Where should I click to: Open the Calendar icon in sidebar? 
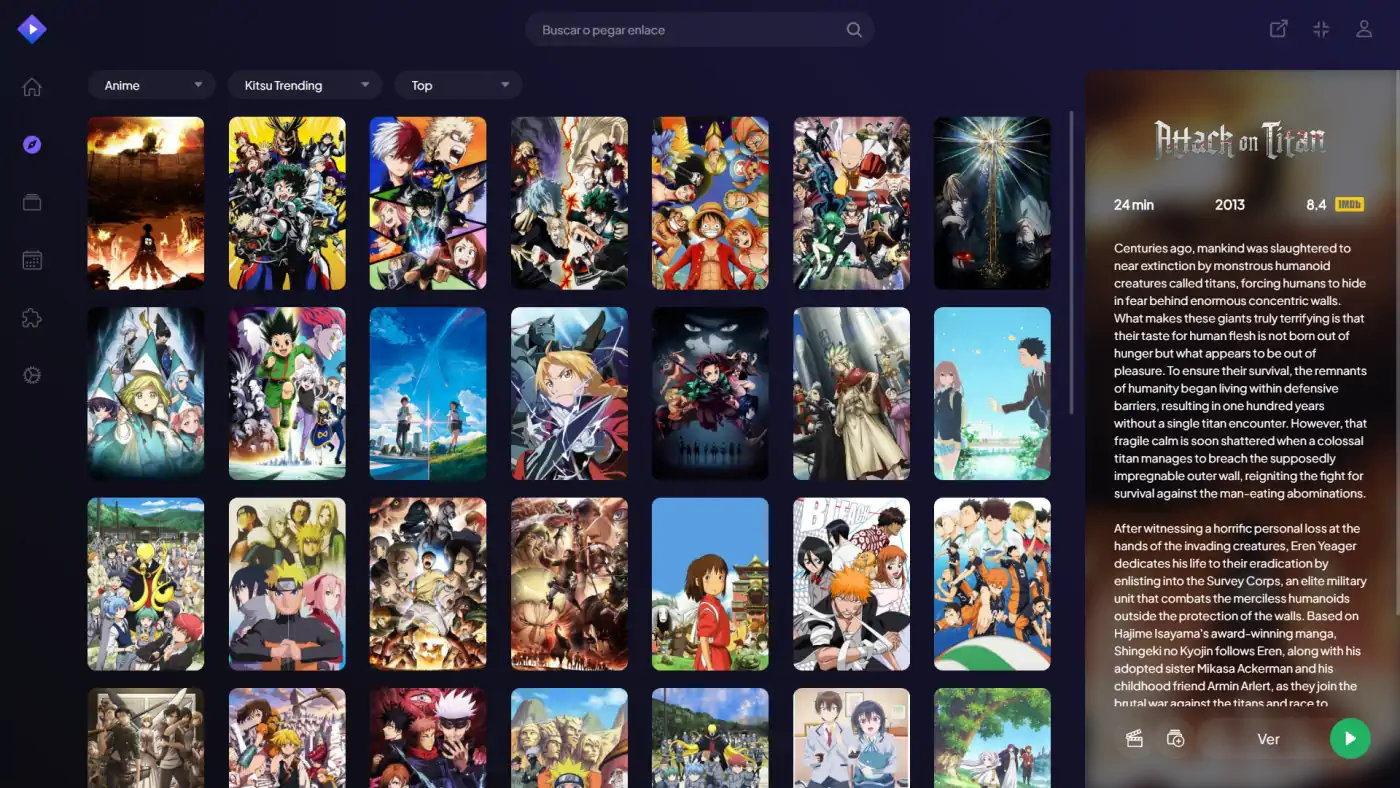(x=32, y=260)
